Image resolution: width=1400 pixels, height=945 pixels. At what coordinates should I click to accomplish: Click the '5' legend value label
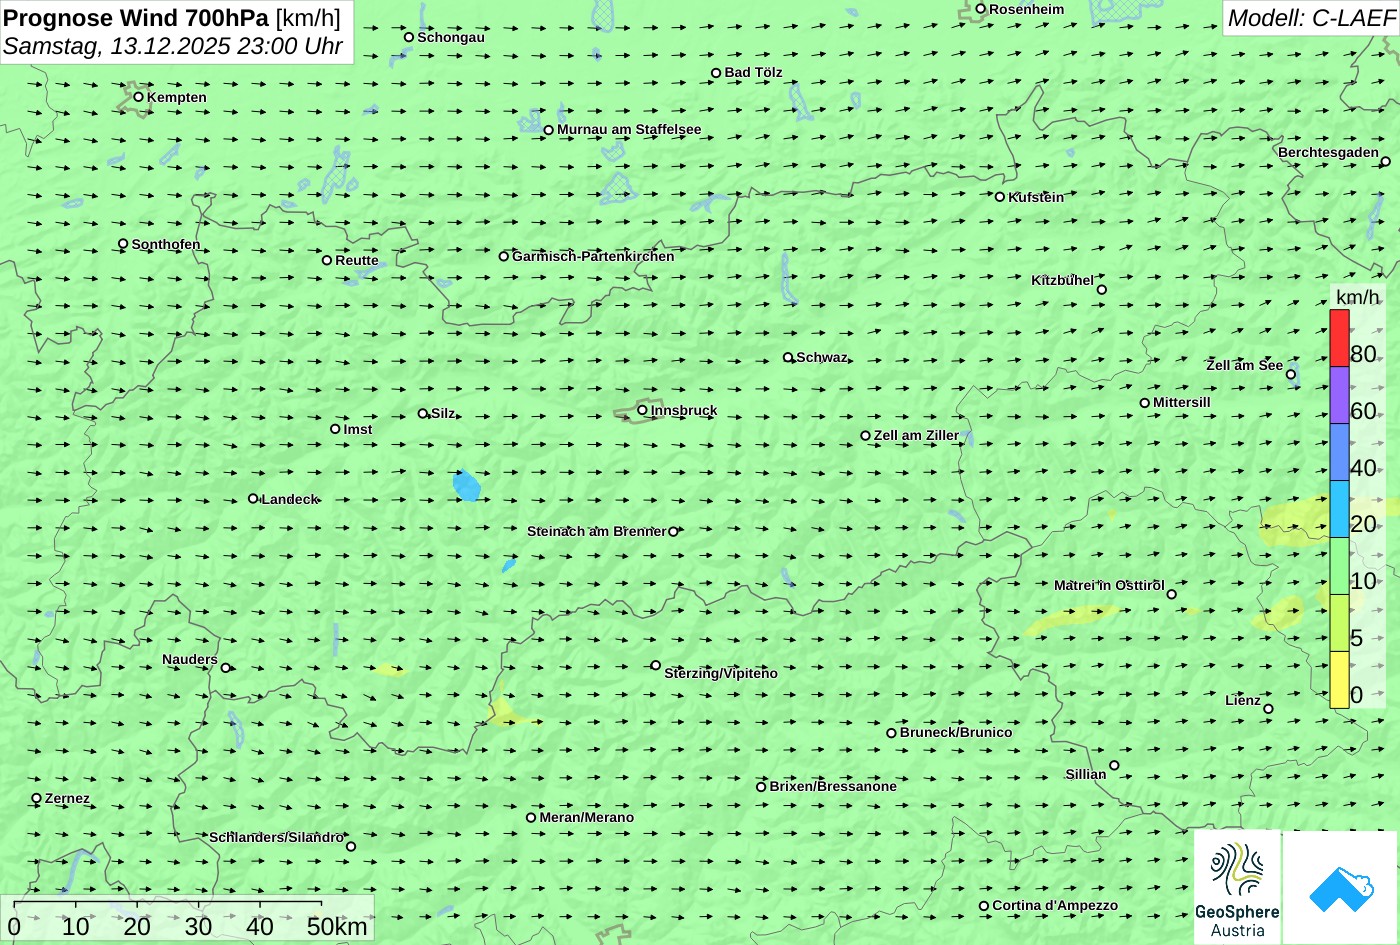1356,638
